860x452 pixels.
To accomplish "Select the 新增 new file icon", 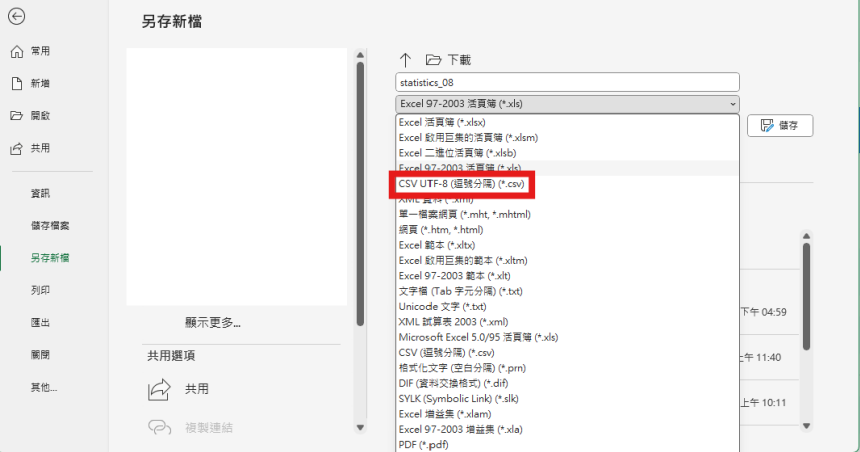I will [17, 83].
